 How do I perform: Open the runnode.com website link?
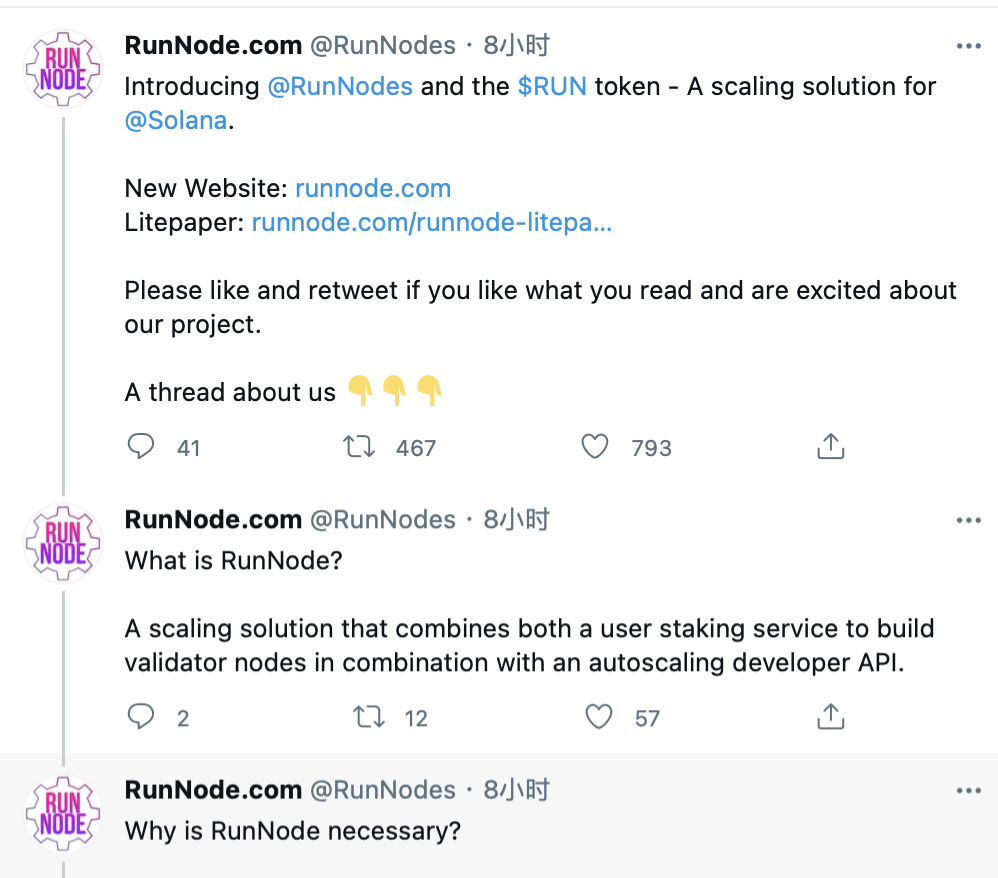pyautogui.click(x=373, y=188)
